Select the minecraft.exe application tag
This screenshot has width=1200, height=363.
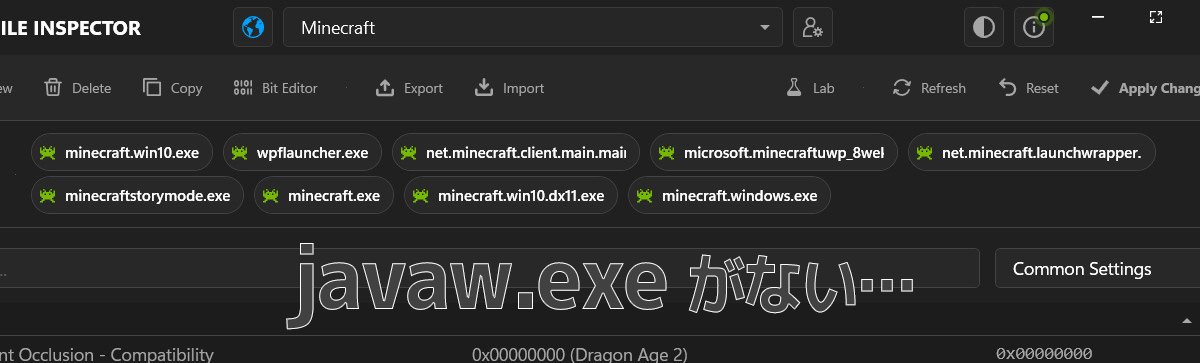(x=323, y=195)
